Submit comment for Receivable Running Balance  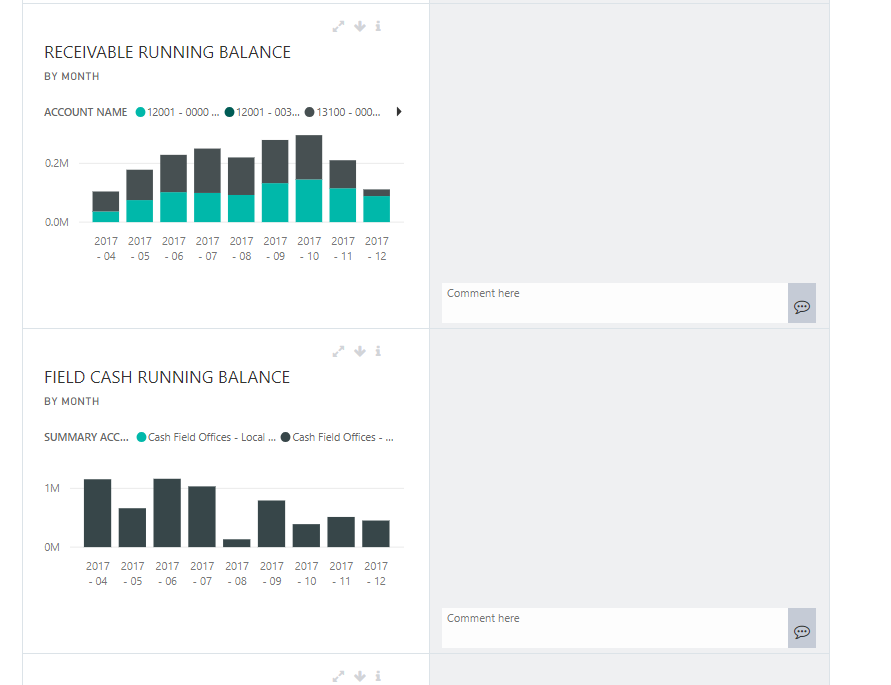click(x=802, y=303)
